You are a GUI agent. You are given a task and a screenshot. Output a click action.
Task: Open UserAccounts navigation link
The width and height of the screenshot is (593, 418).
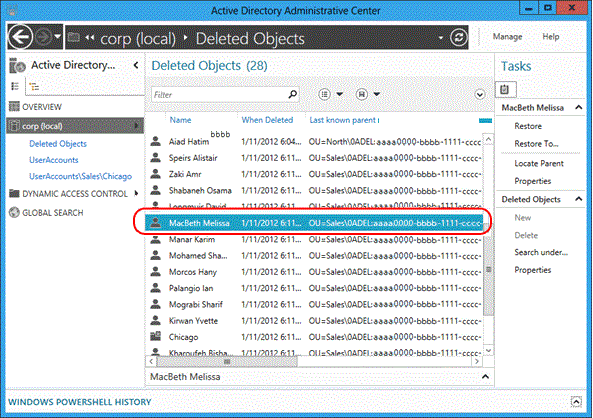click(54, 160)
